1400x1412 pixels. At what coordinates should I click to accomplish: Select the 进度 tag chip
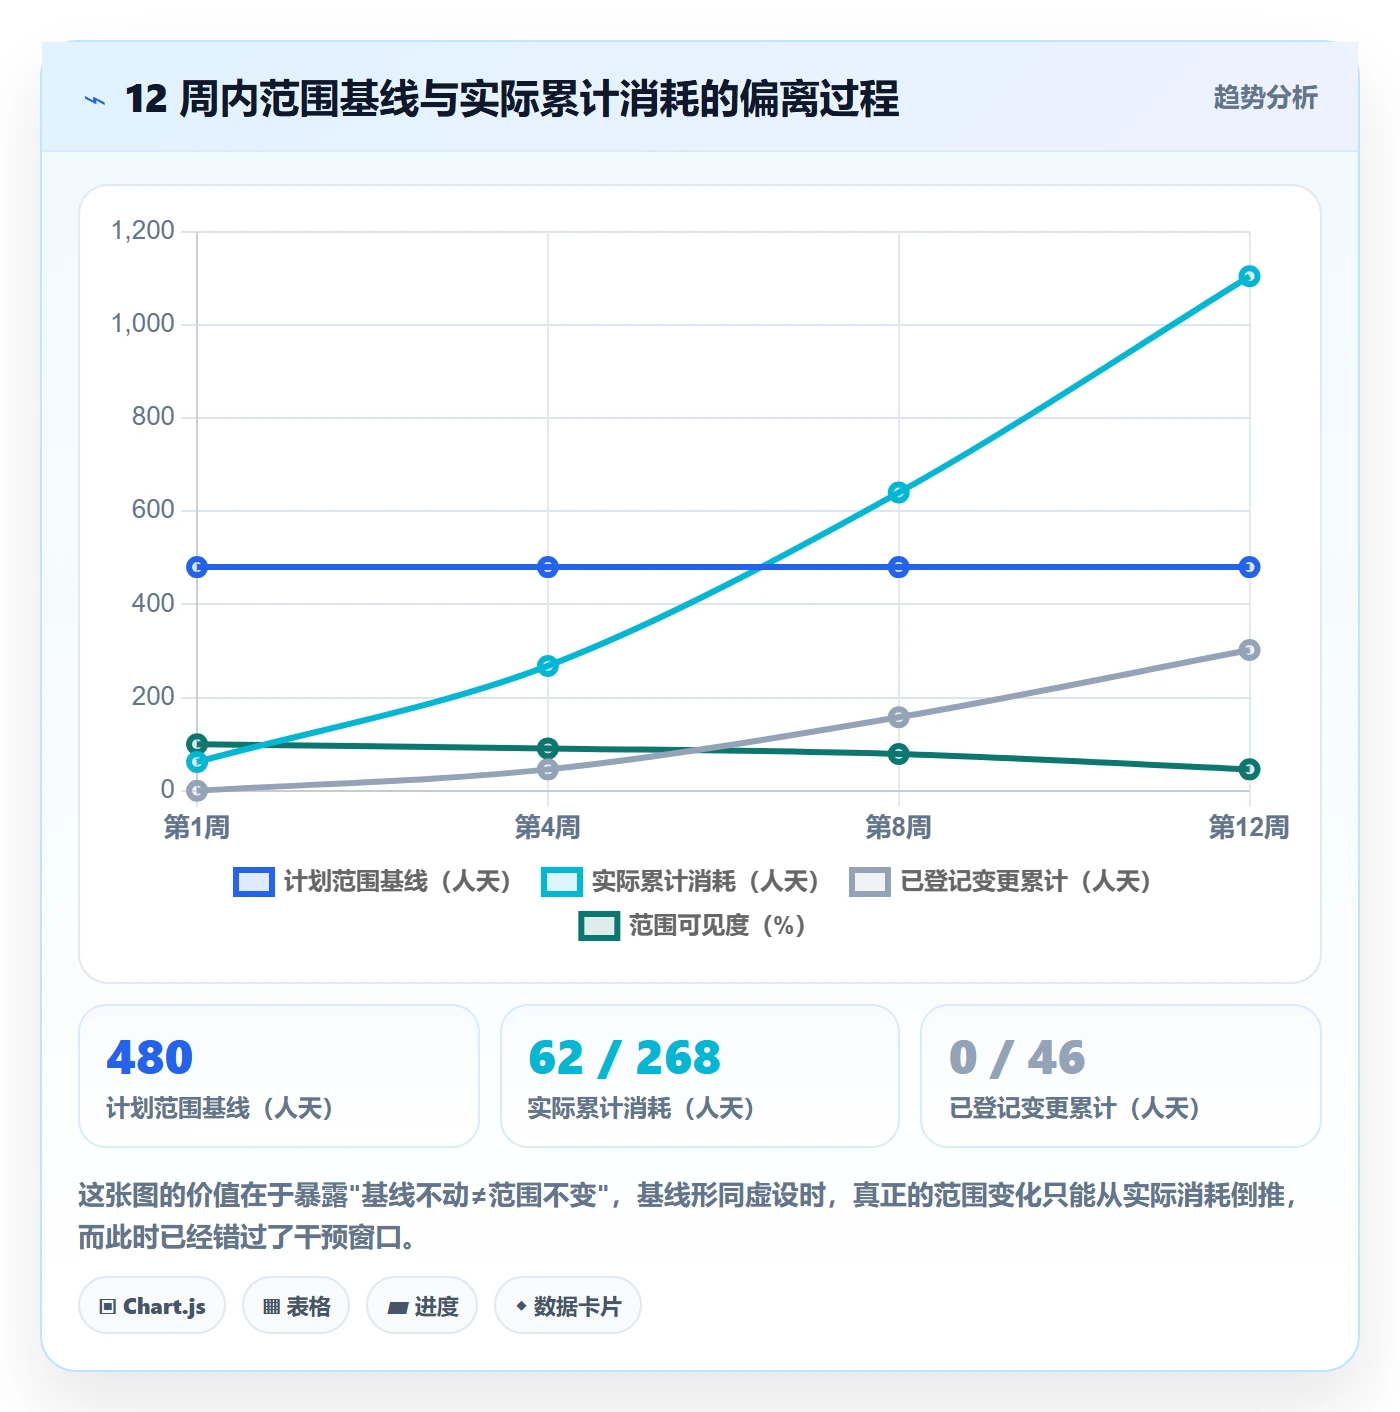click(x=422, y=1306)
